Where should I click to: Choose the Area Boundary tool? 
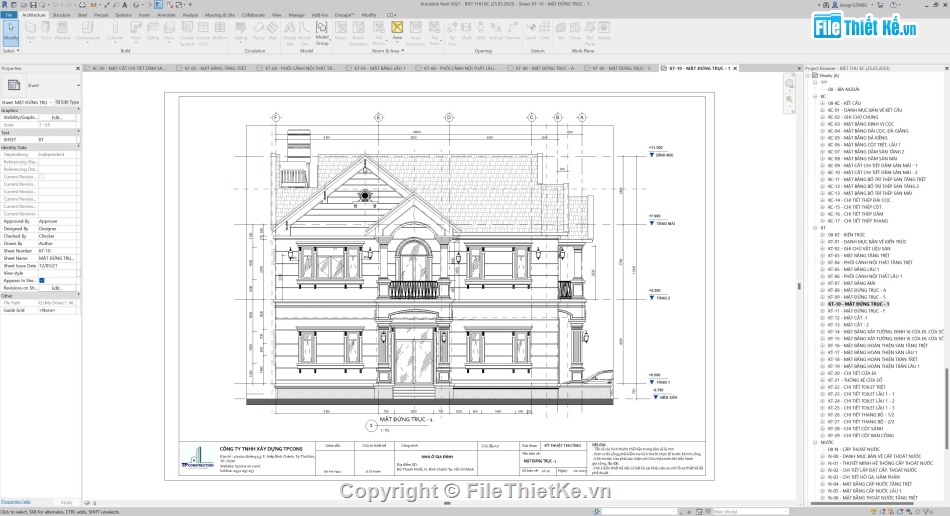coord(416,33)
